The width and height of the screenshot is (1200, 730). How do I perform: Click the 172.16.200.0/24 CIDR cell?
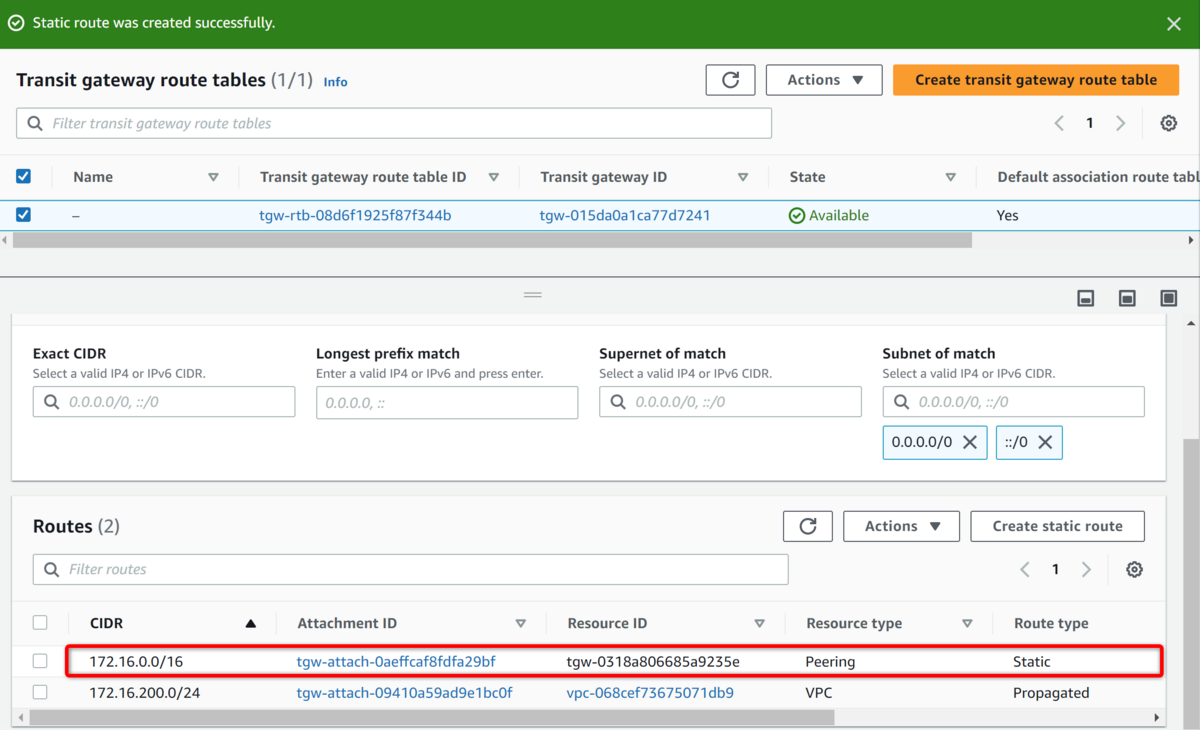point(144,693)
